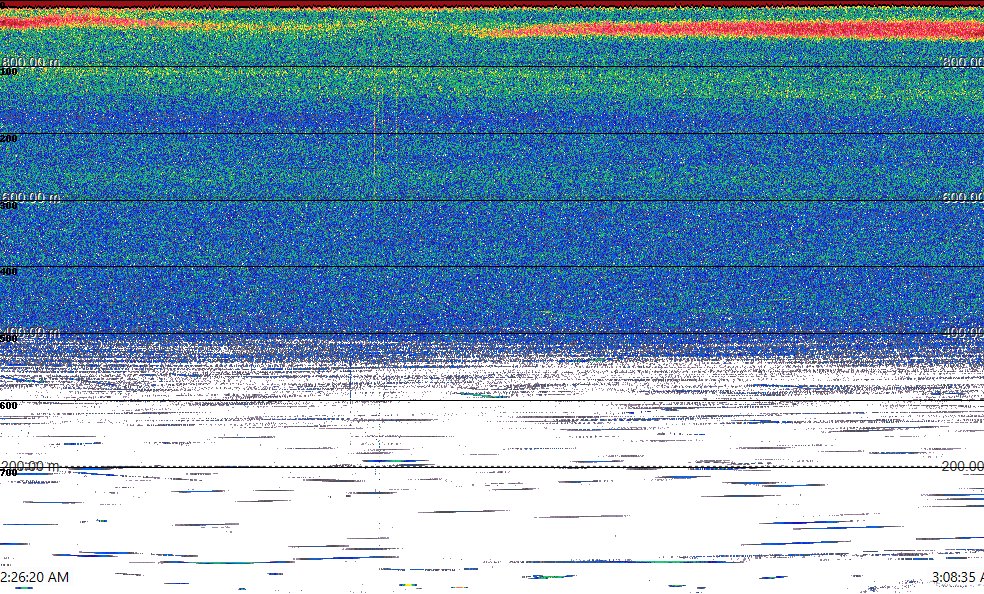Image resolution: width=984 pixels, height=594 pixels.
Task: Select the right-edge 600 m range label
Action: (963, 197)
